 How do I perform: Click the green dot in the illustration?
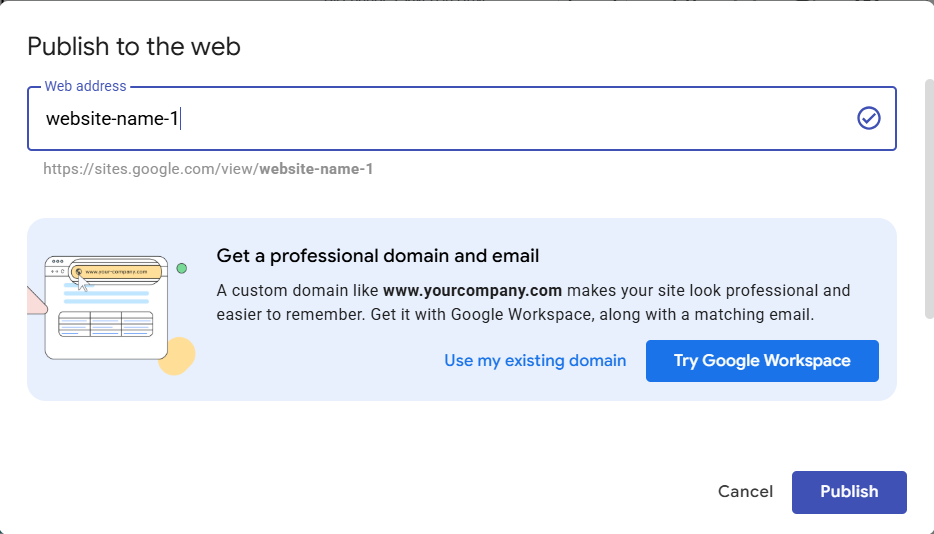coord(182,269)
